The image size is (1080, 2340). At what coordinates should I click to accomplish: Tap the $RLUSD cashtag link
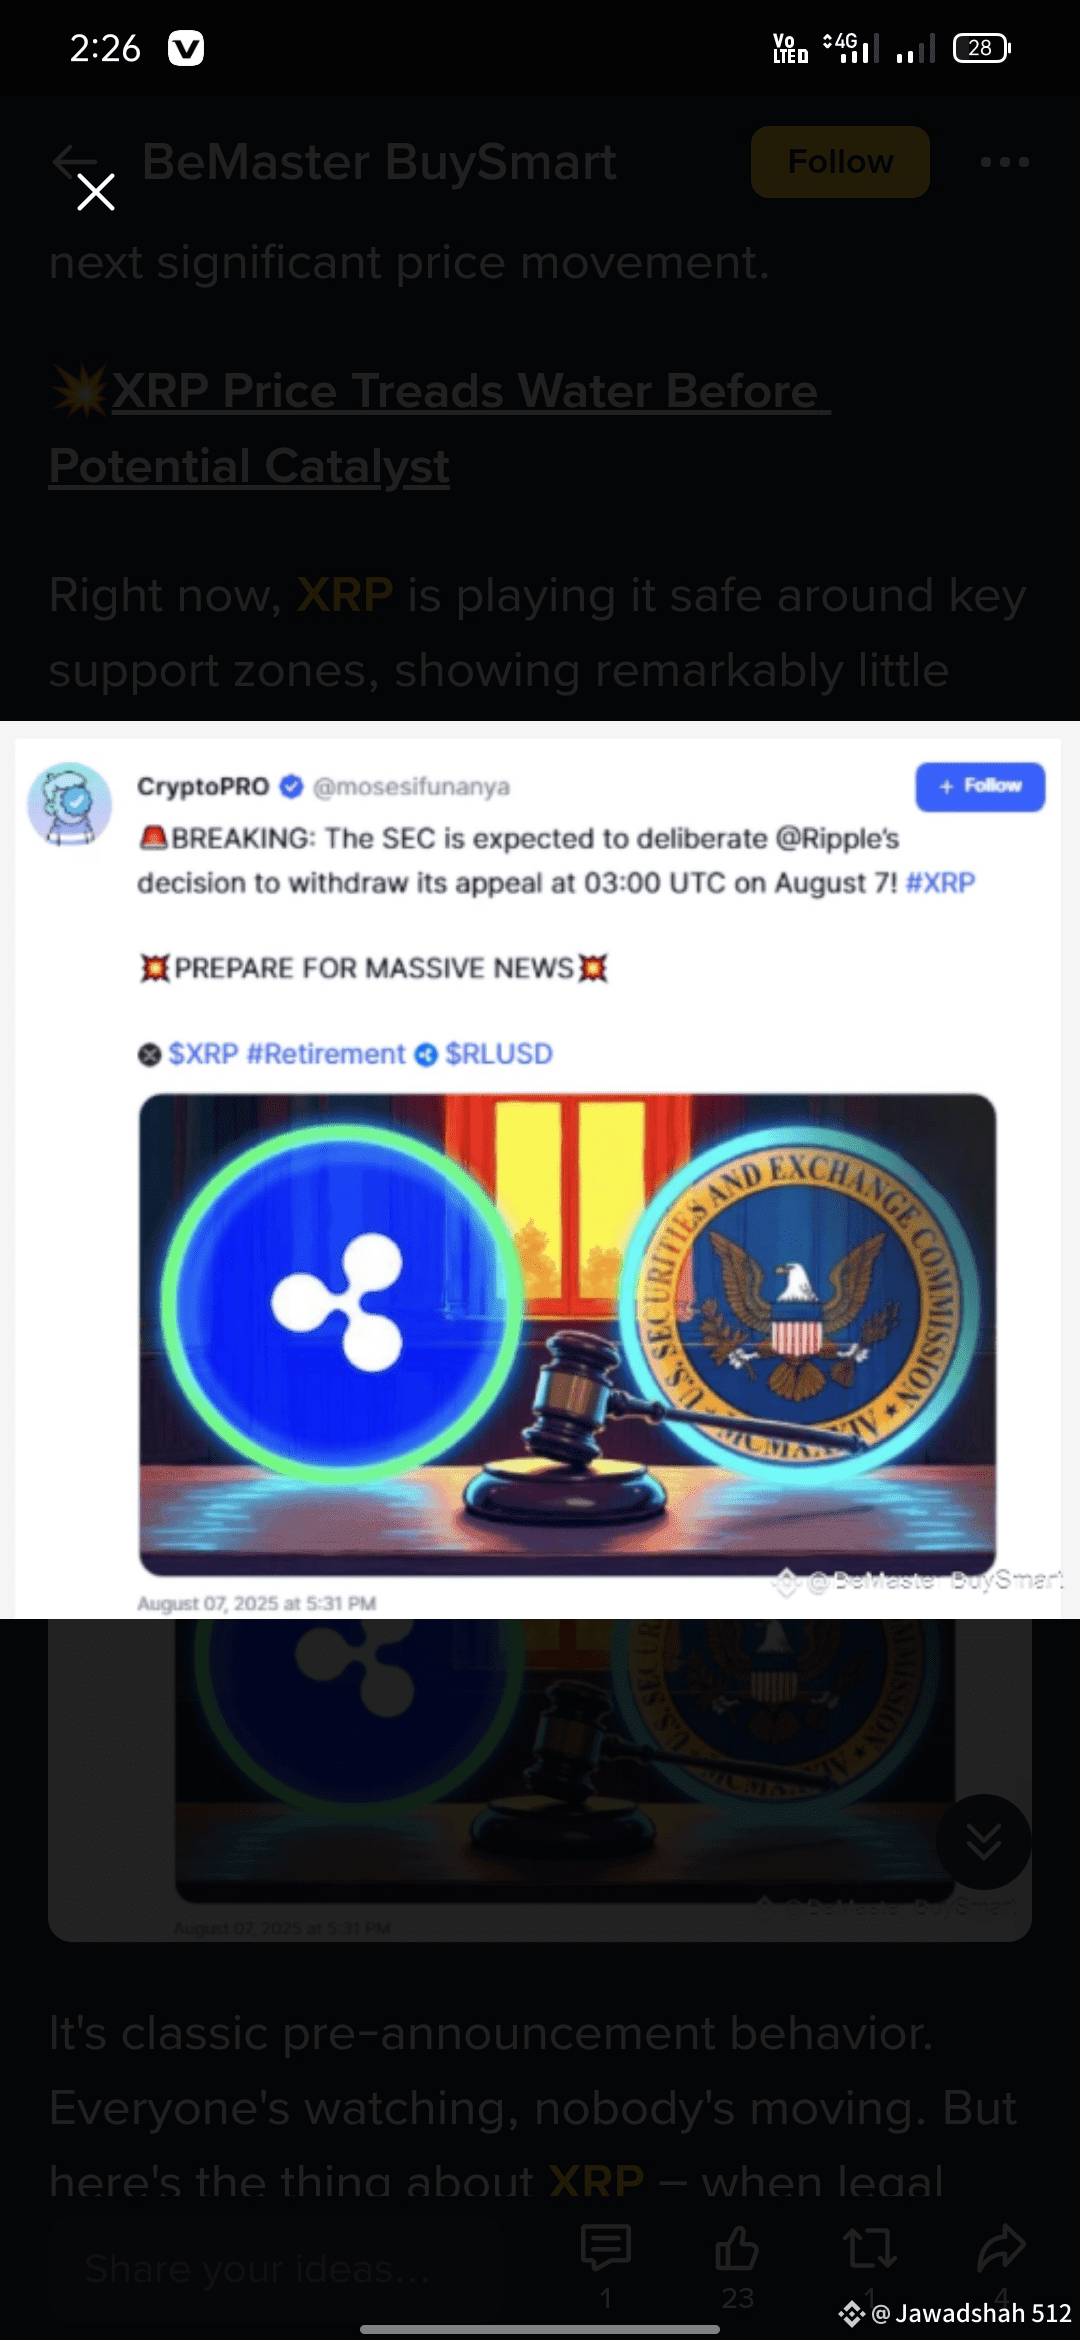[x=498, y=1054]
